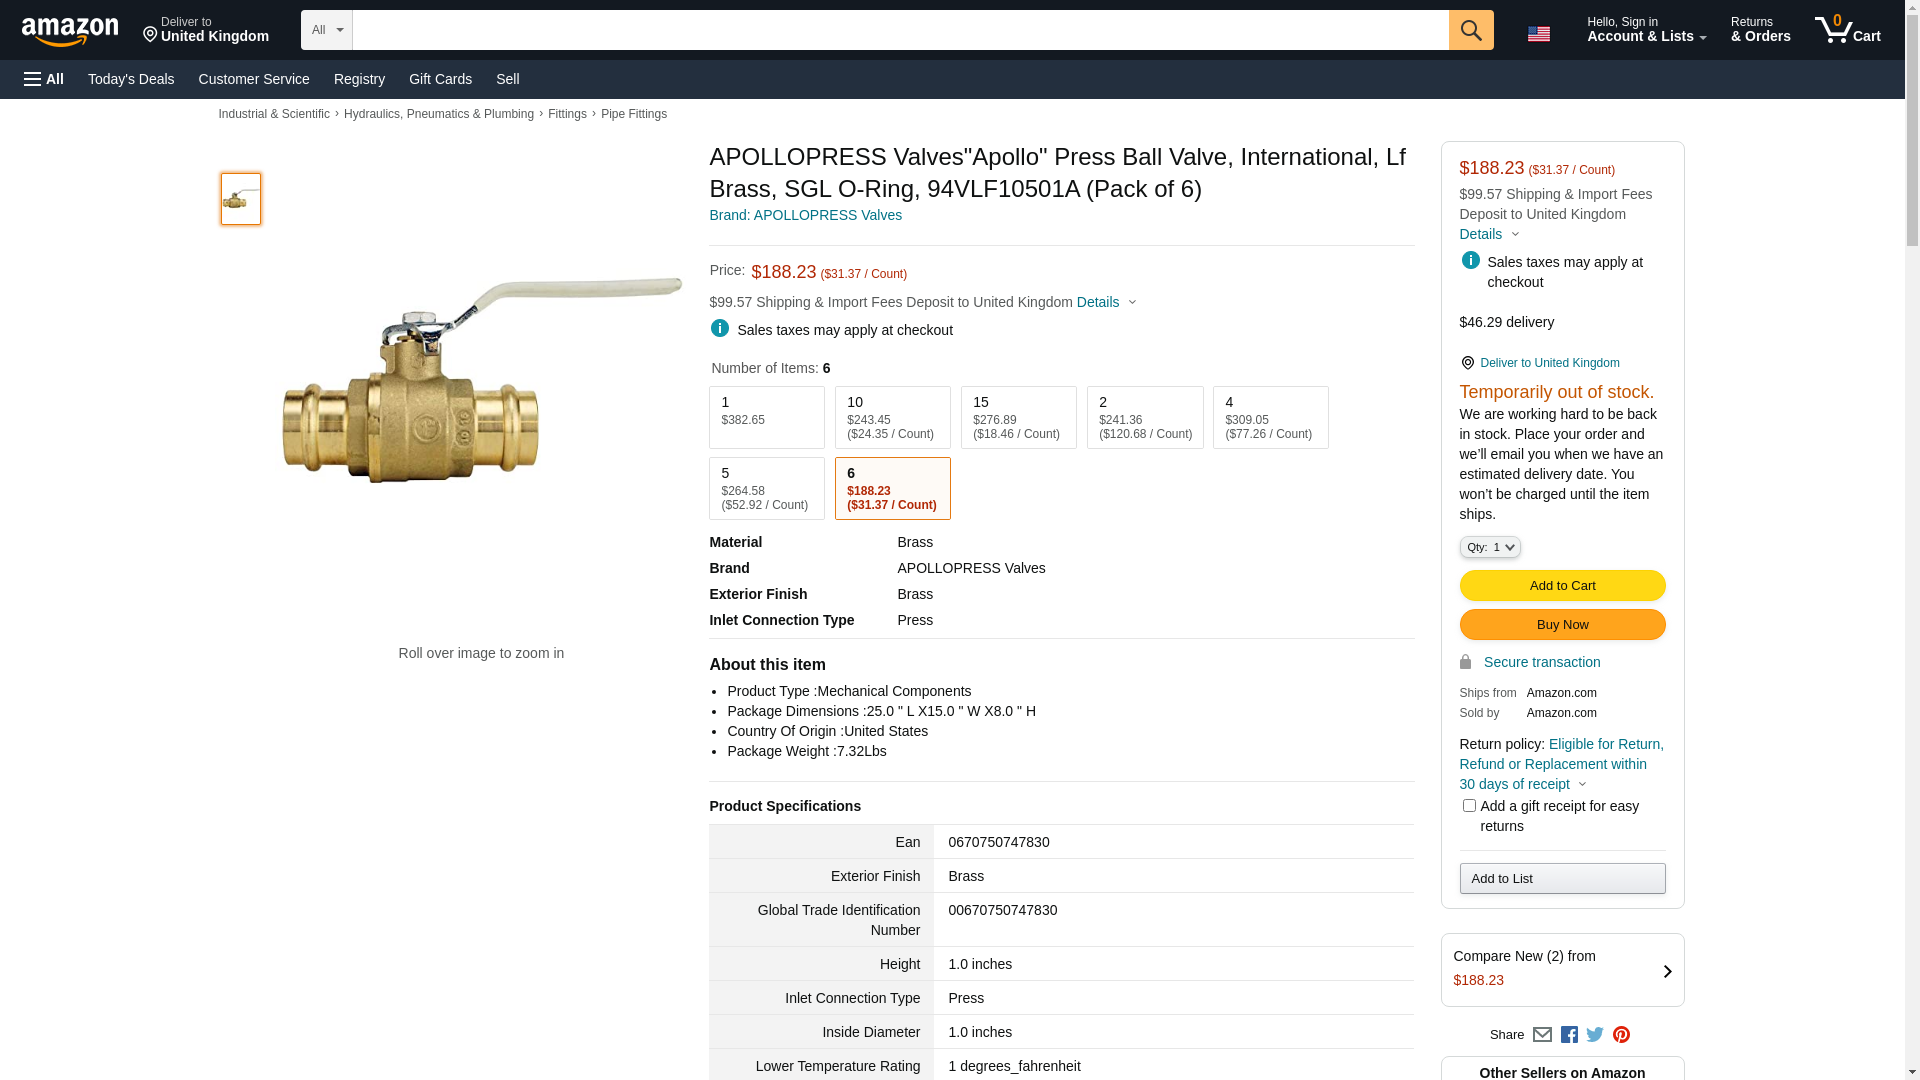Select the 10-item pack option

(892, 417)
